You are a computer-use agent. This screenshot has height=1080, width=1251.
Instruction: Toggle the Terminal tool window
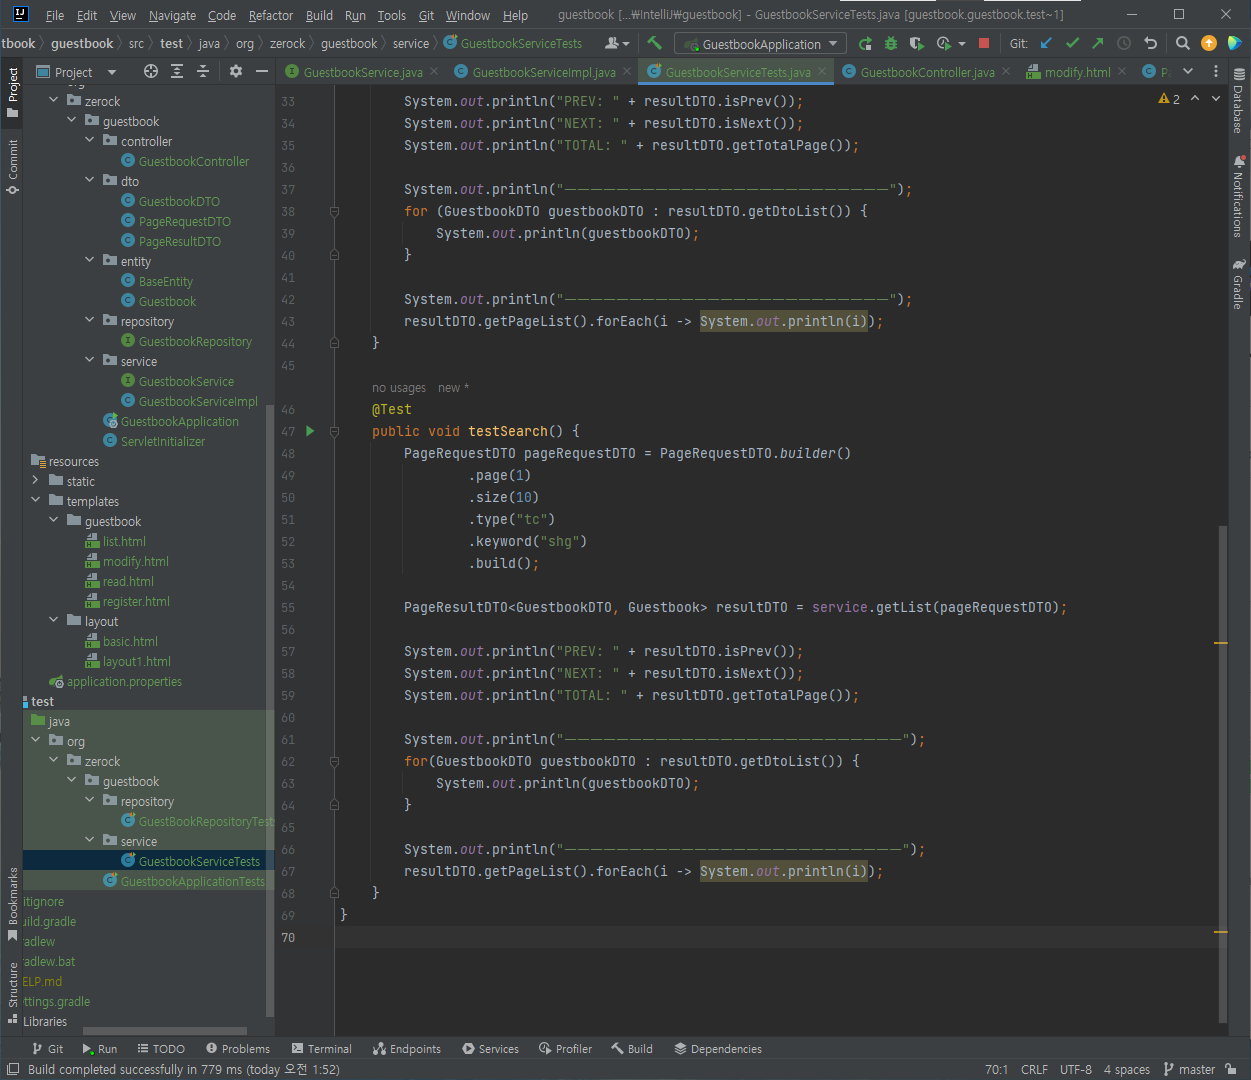tap(321, 1049)
